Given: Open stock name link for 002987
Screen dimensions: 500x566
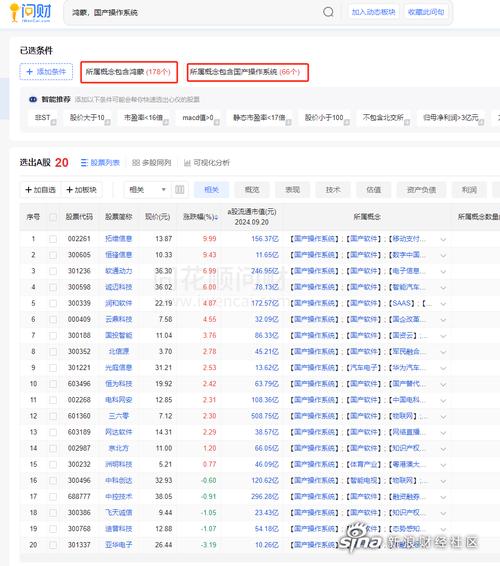Looking at the screenshot, I should click(118, 448).
